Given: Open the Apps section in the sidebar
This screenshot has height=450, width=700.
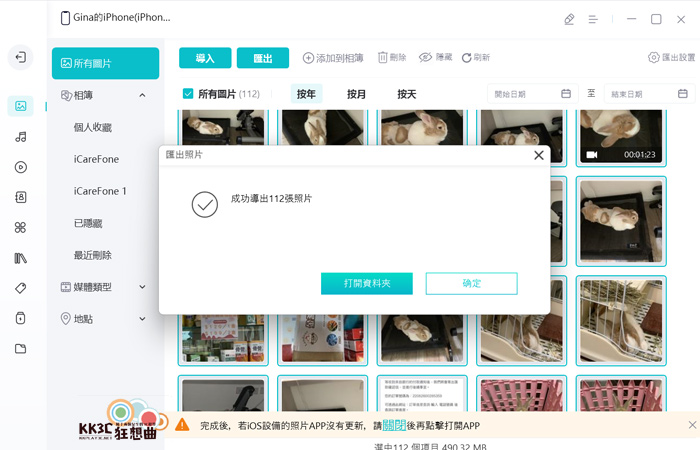Looking at the screenshot, I should tap(21, 228).
